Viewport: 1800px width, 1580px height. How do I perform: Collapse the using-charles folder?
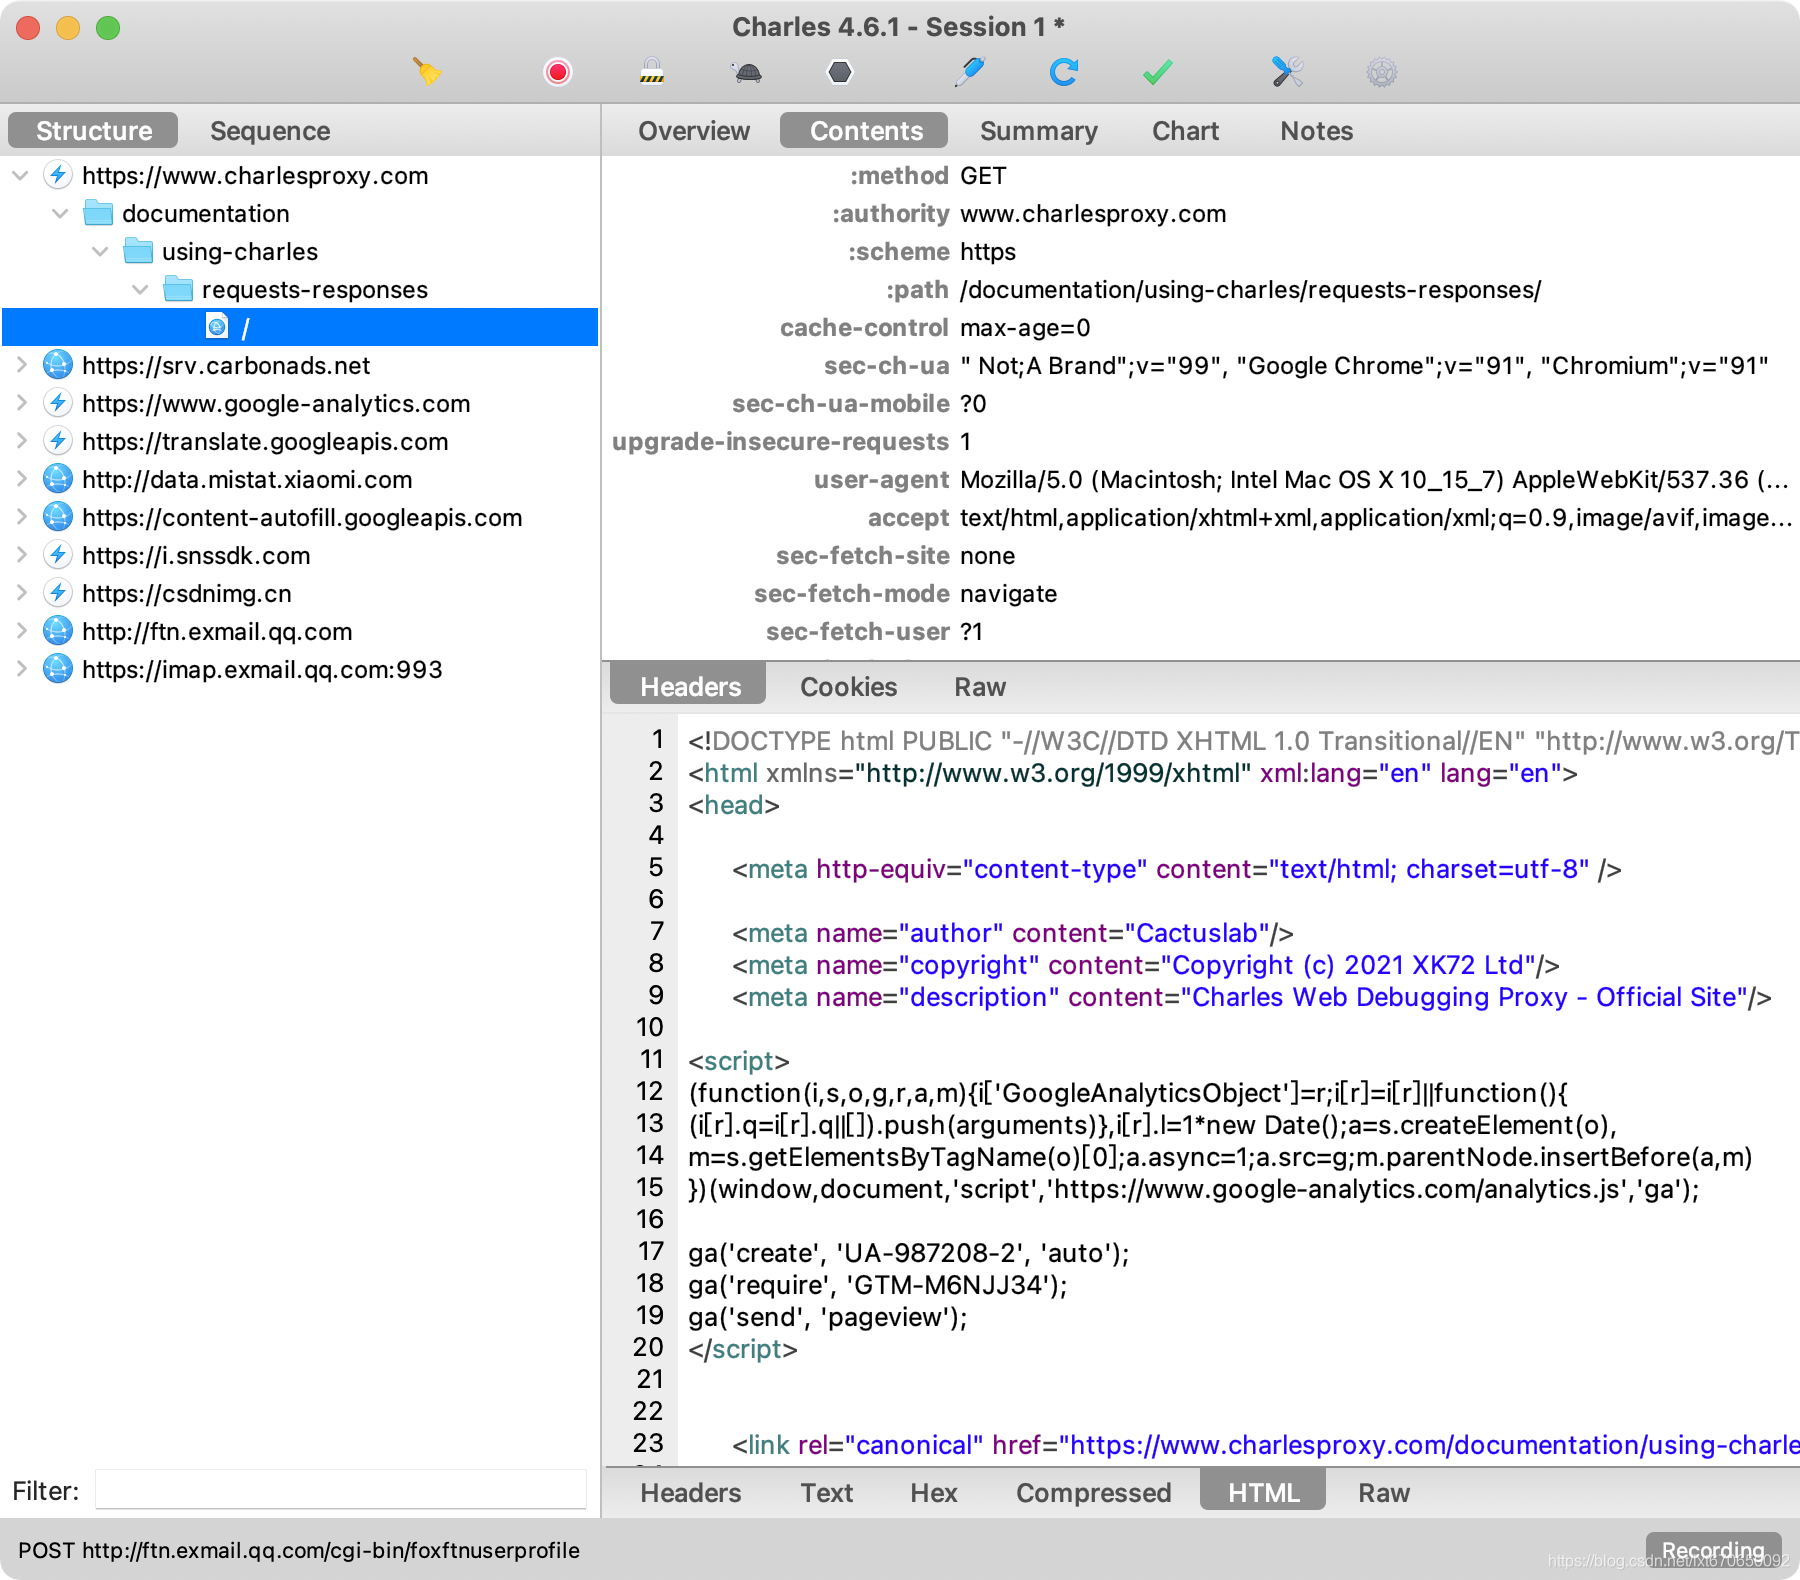point(100,252)
